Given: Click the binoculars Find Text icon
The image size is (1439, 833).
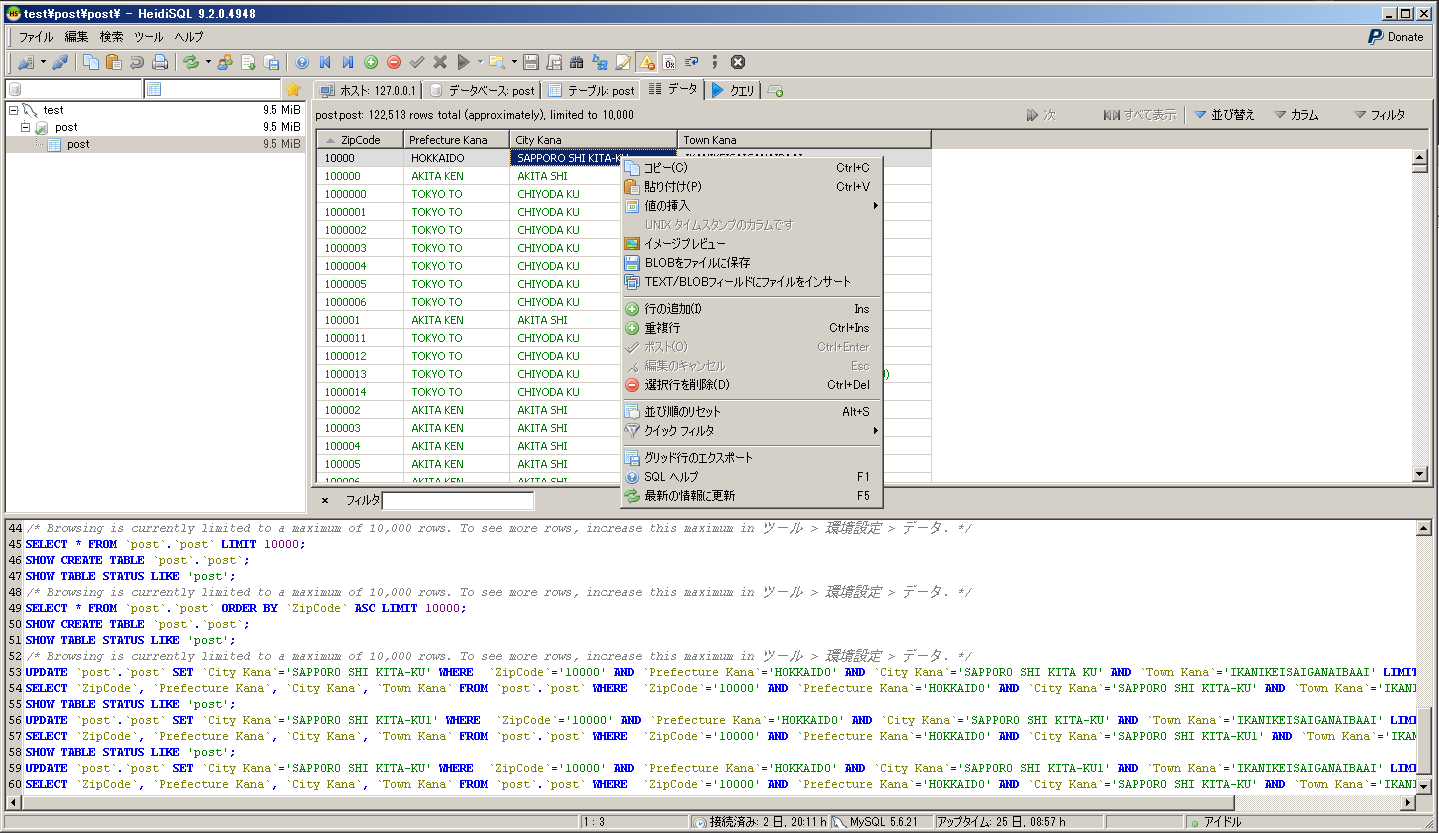Looking at the screenshot, I should tap(577, 62).
